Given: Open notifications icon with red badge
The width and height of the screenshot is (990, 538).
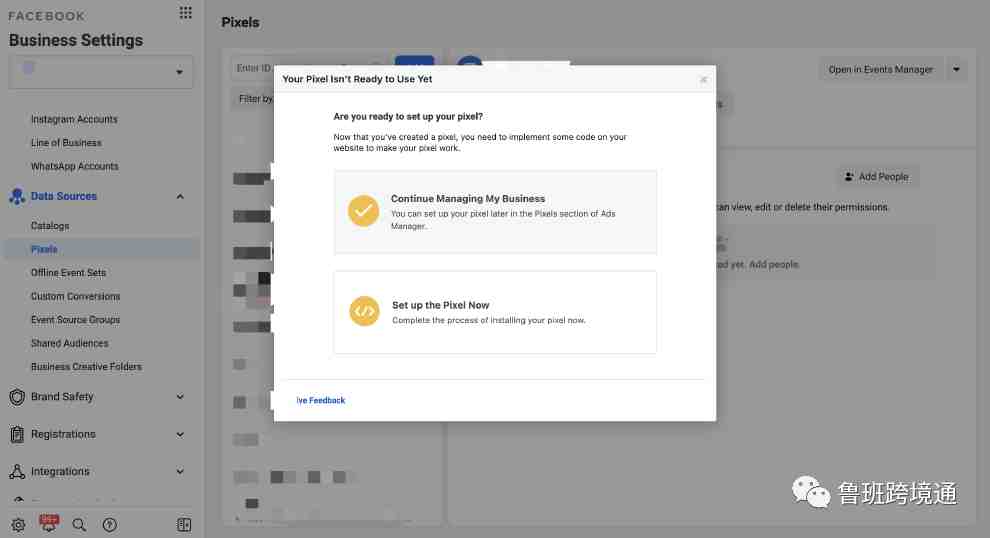Looking at the screenshot, I should point(49,523).
